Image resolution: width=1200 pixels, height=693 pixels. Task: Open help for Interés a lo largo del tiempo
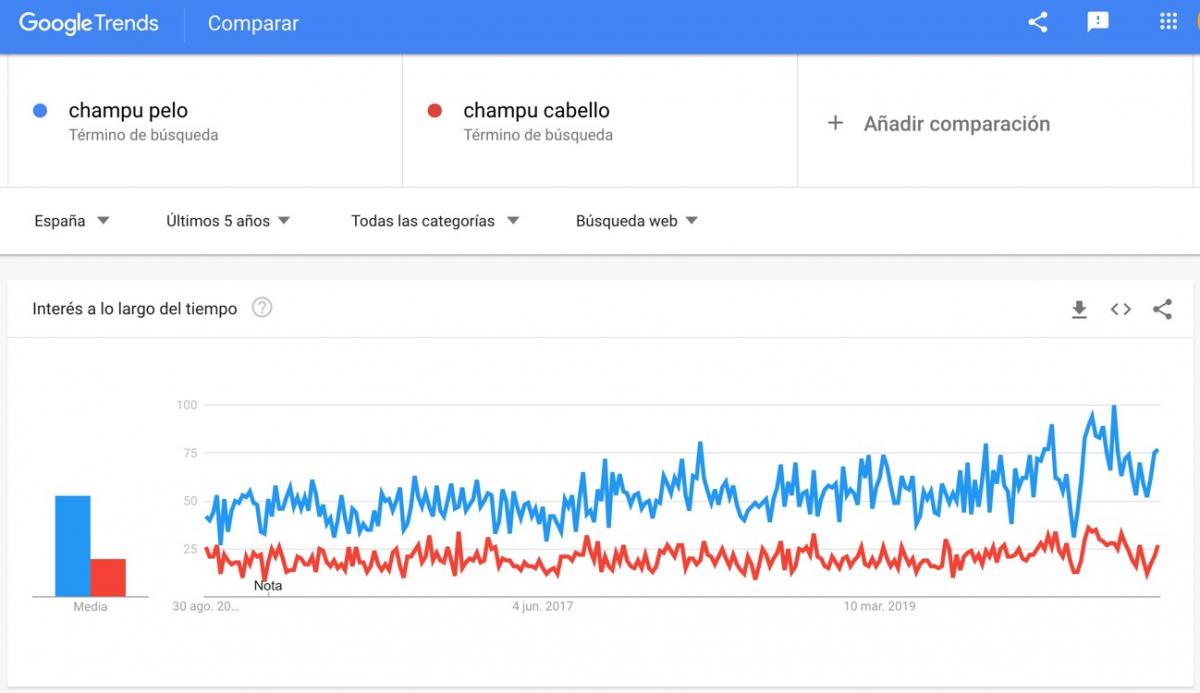coord(262,308)
